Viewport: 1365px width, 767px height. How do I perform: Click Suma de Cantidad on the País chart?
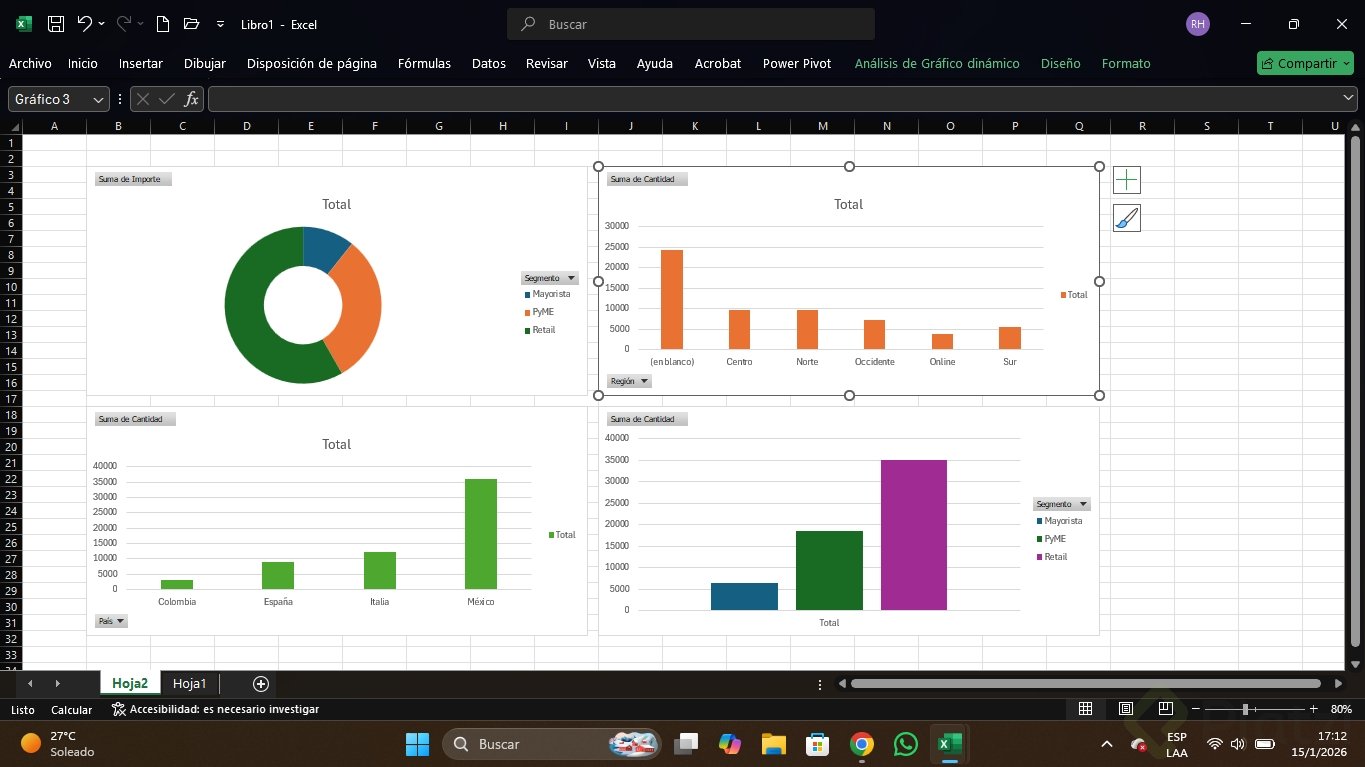[x=135, y=419]
